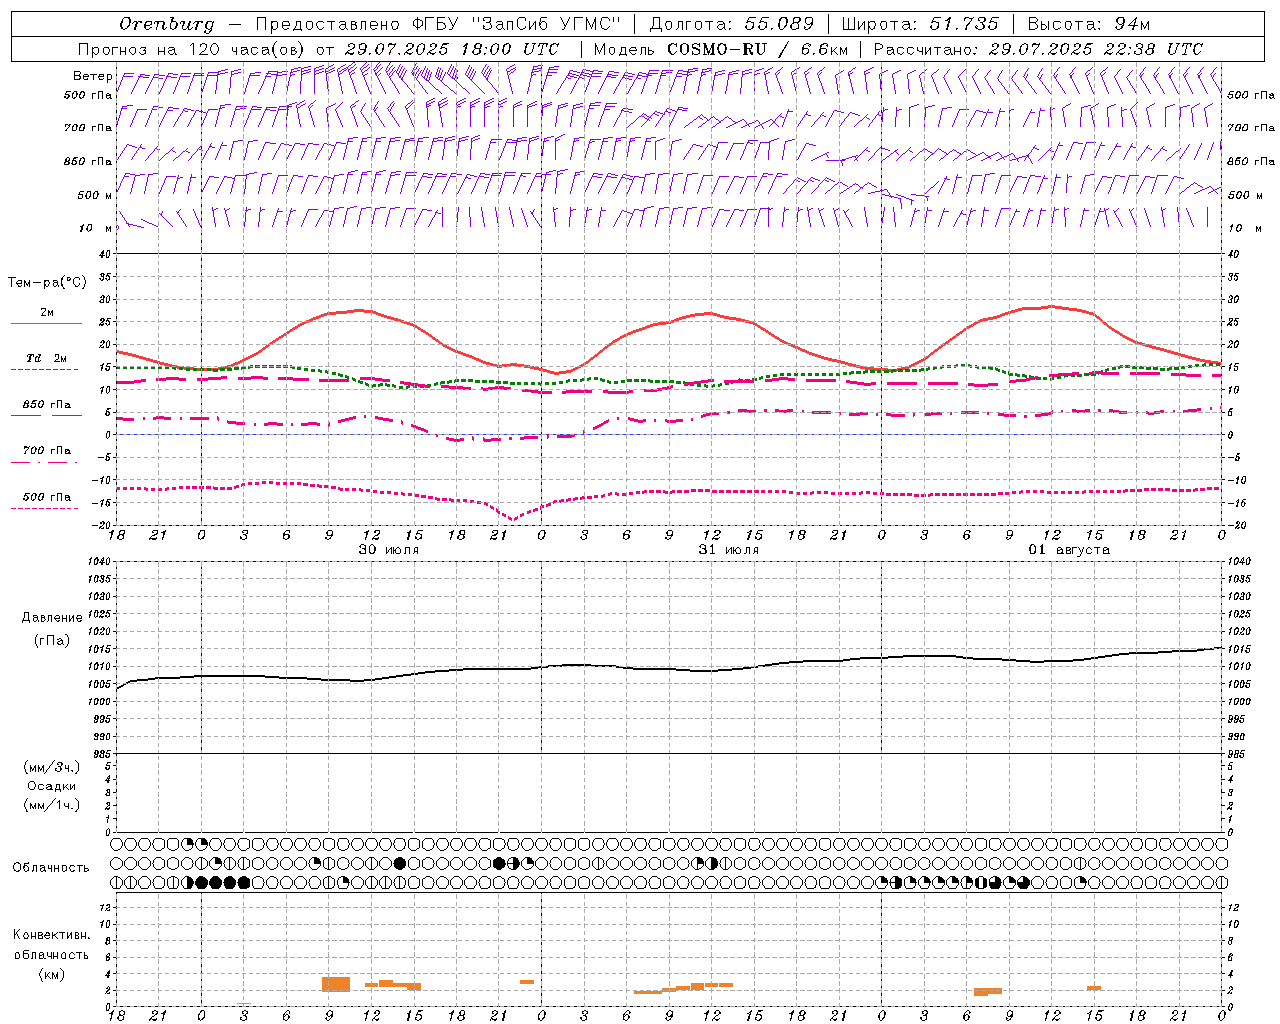Click the 'Конвективн.' convective cloud label

51,935
